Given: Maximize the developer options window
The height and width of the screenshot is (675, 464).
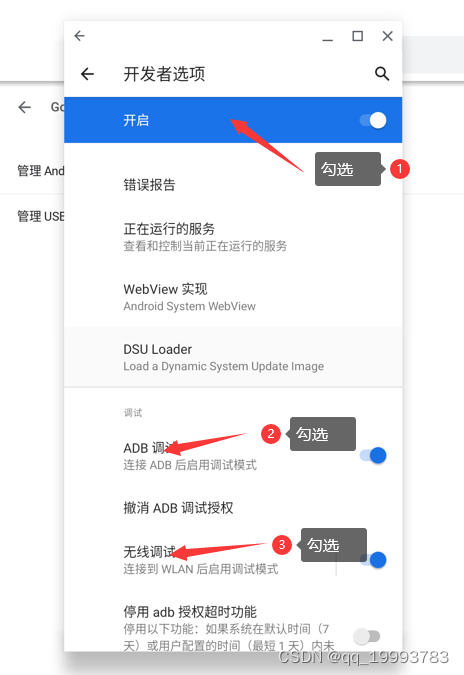Looking at the screenshot, I should coord(358,36).
